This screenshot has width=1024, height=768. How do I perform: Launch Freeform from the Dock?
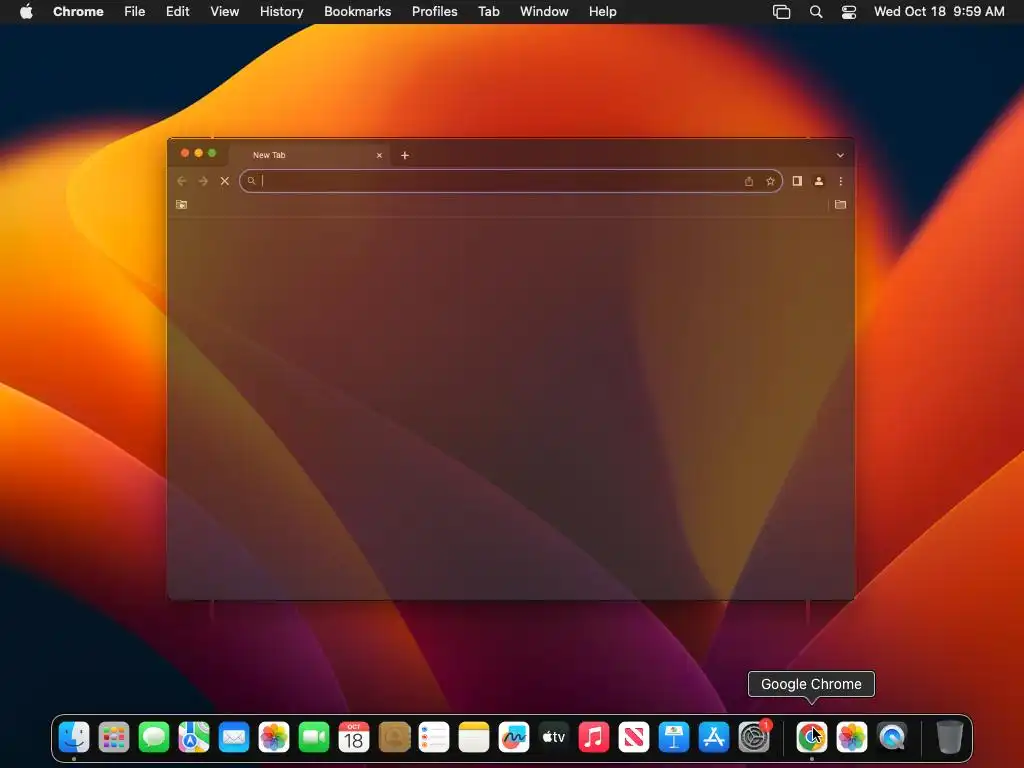[x=514, y=737]
